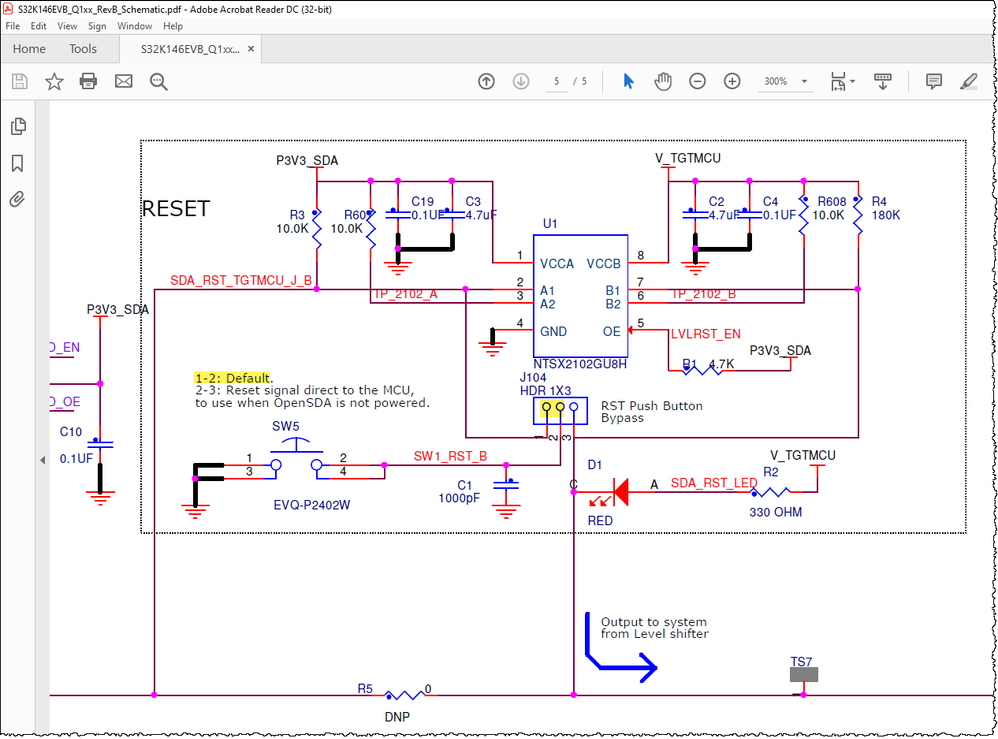Open the Bookmarks panel
This screenshot has height=739, width=998.
[x=17, y=163]
